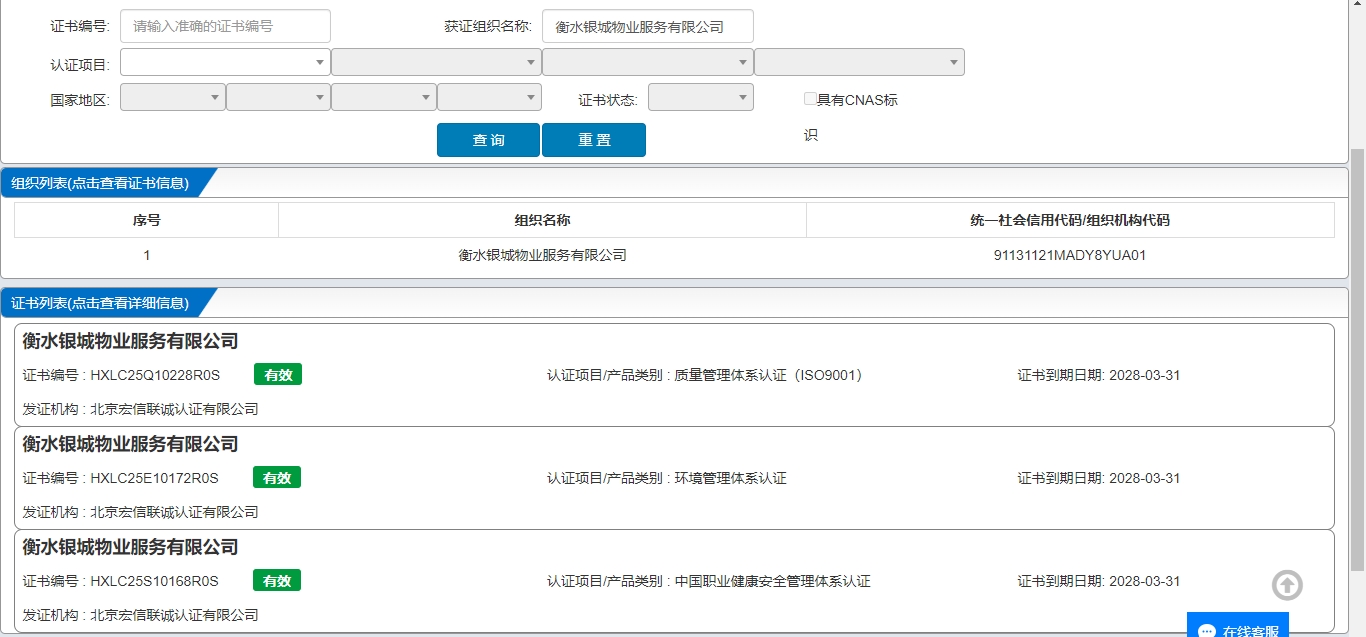Click 发证机构 text in the 中国职业健康安全 card
Screen dimensions: 1366x637
click(140, 615)
